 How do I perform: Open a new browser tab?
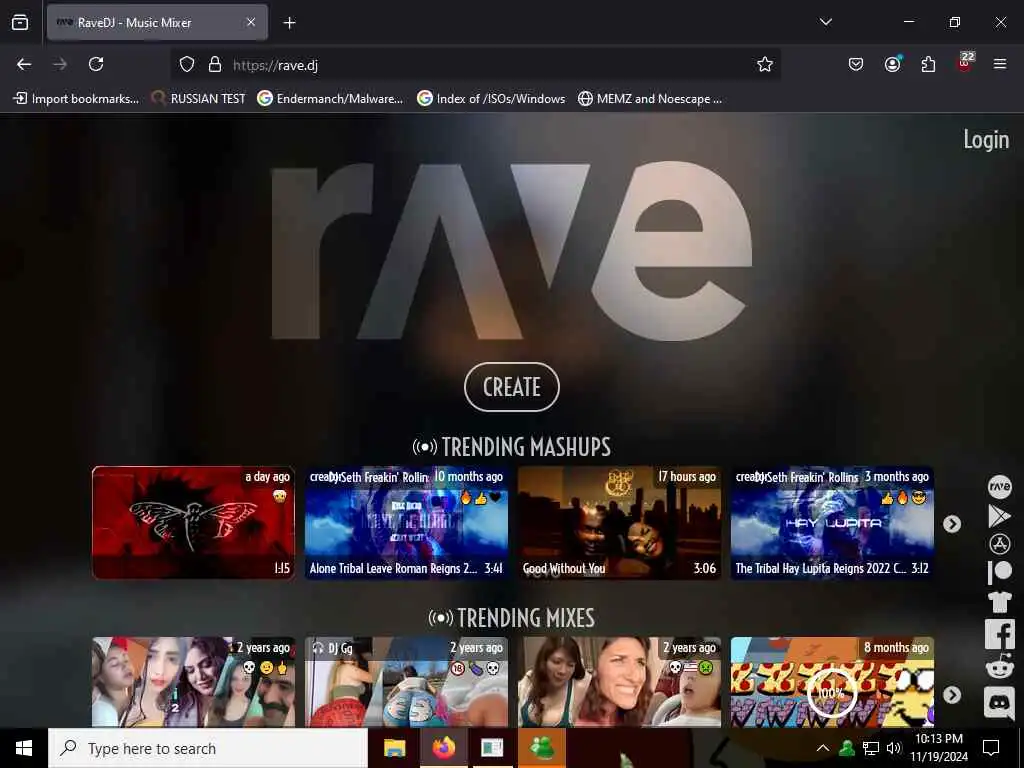point(289,23)
